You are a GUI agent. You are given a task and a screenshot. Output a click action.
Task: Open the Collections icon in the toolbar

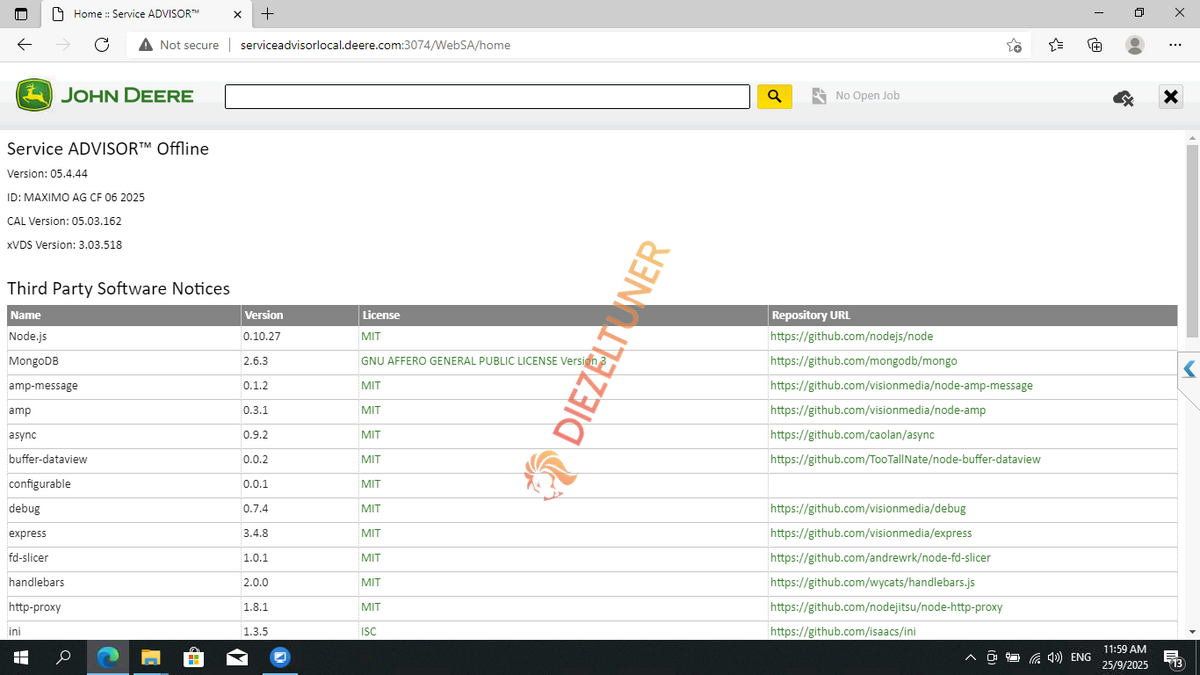pos(1095,45)
